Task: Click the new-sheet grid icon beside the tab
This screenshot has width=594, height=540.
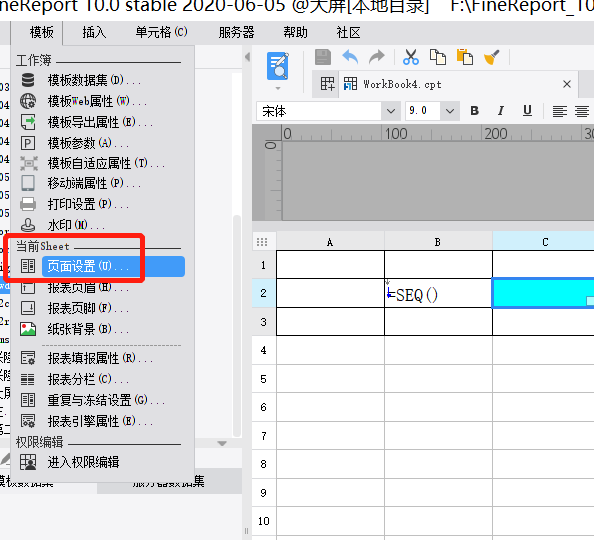Action: coord(327,84)
